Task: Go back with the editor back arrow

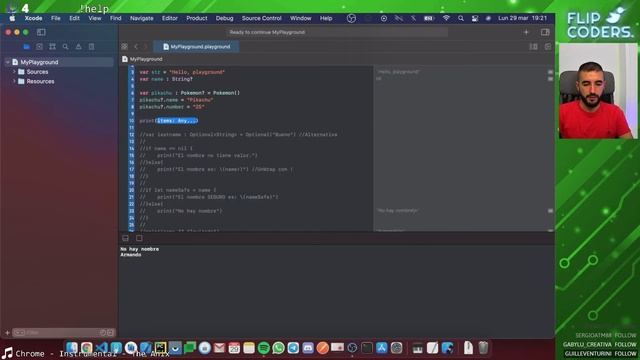Action: coord(136,47)
